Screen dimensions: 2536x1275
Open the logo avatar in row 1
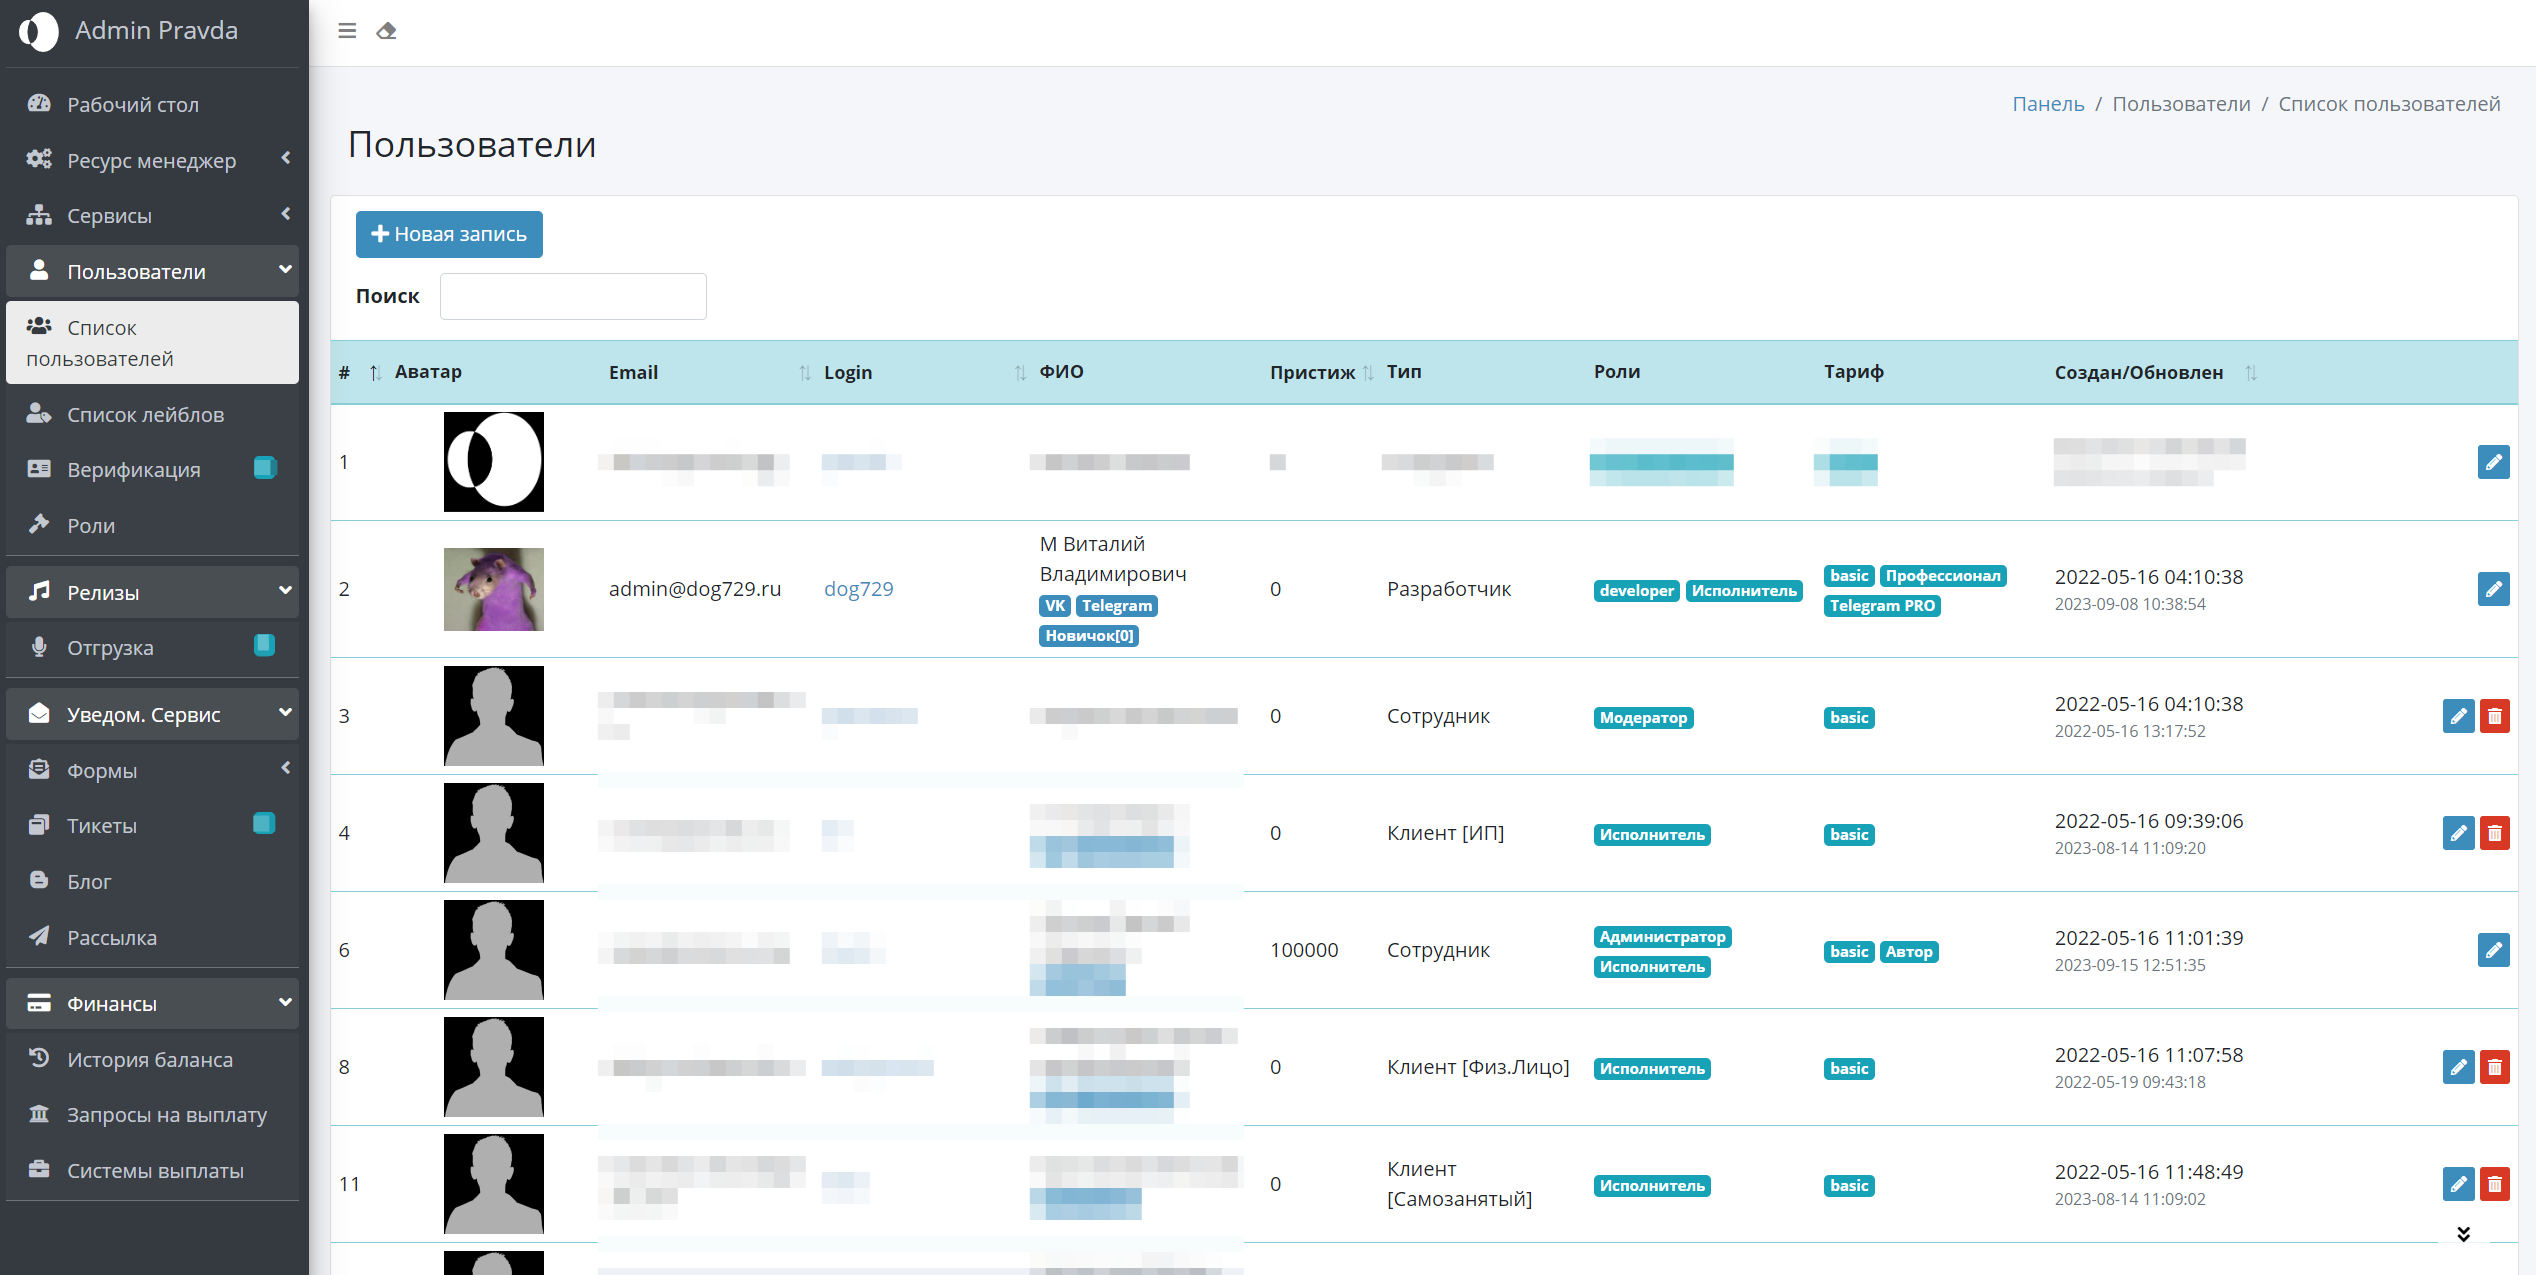[x=494, y=462]
